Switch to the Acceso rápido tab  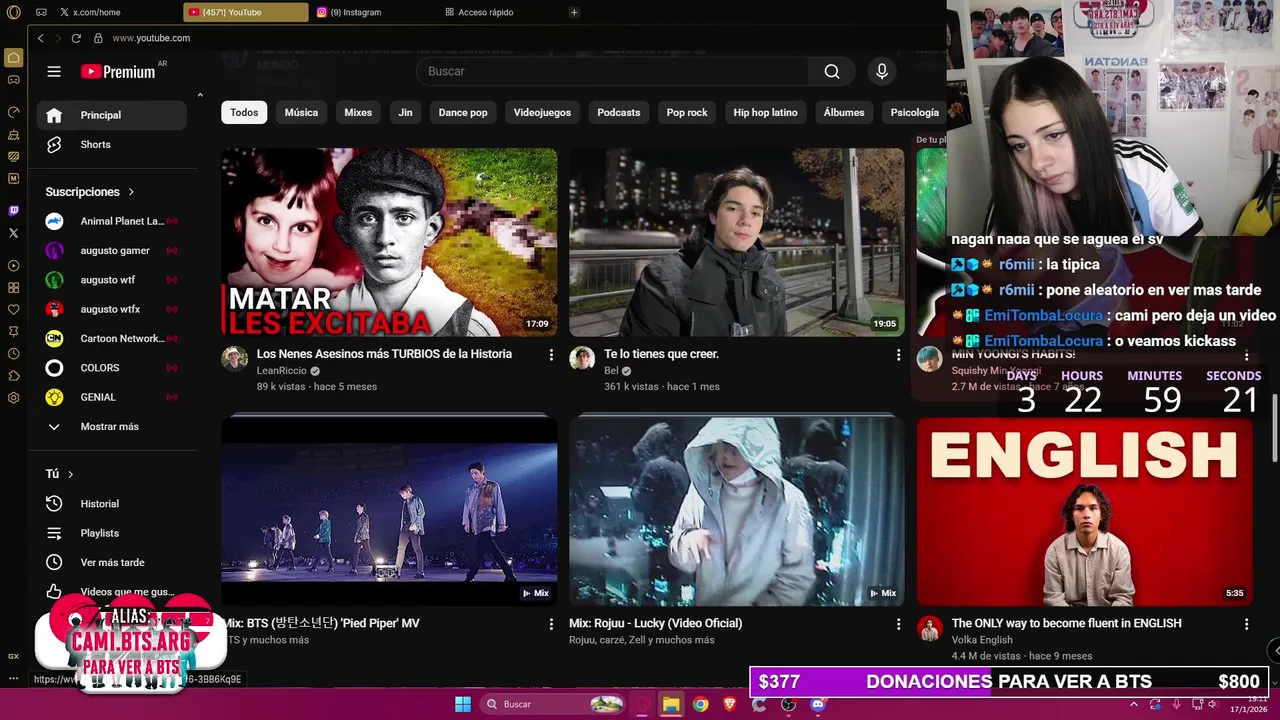502,12
